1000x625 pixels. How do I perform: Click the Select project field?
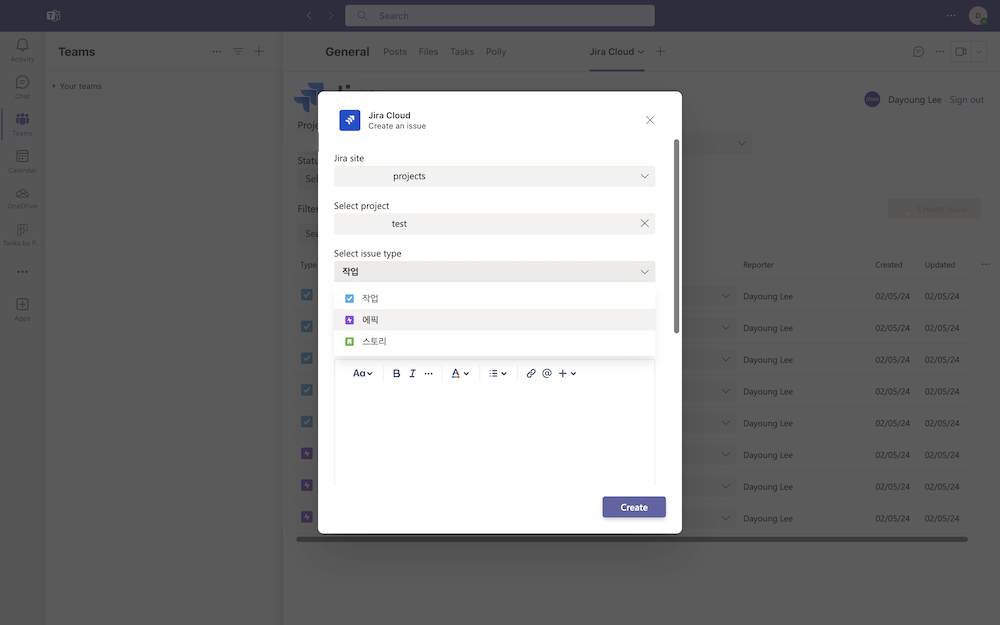[494, 224]
